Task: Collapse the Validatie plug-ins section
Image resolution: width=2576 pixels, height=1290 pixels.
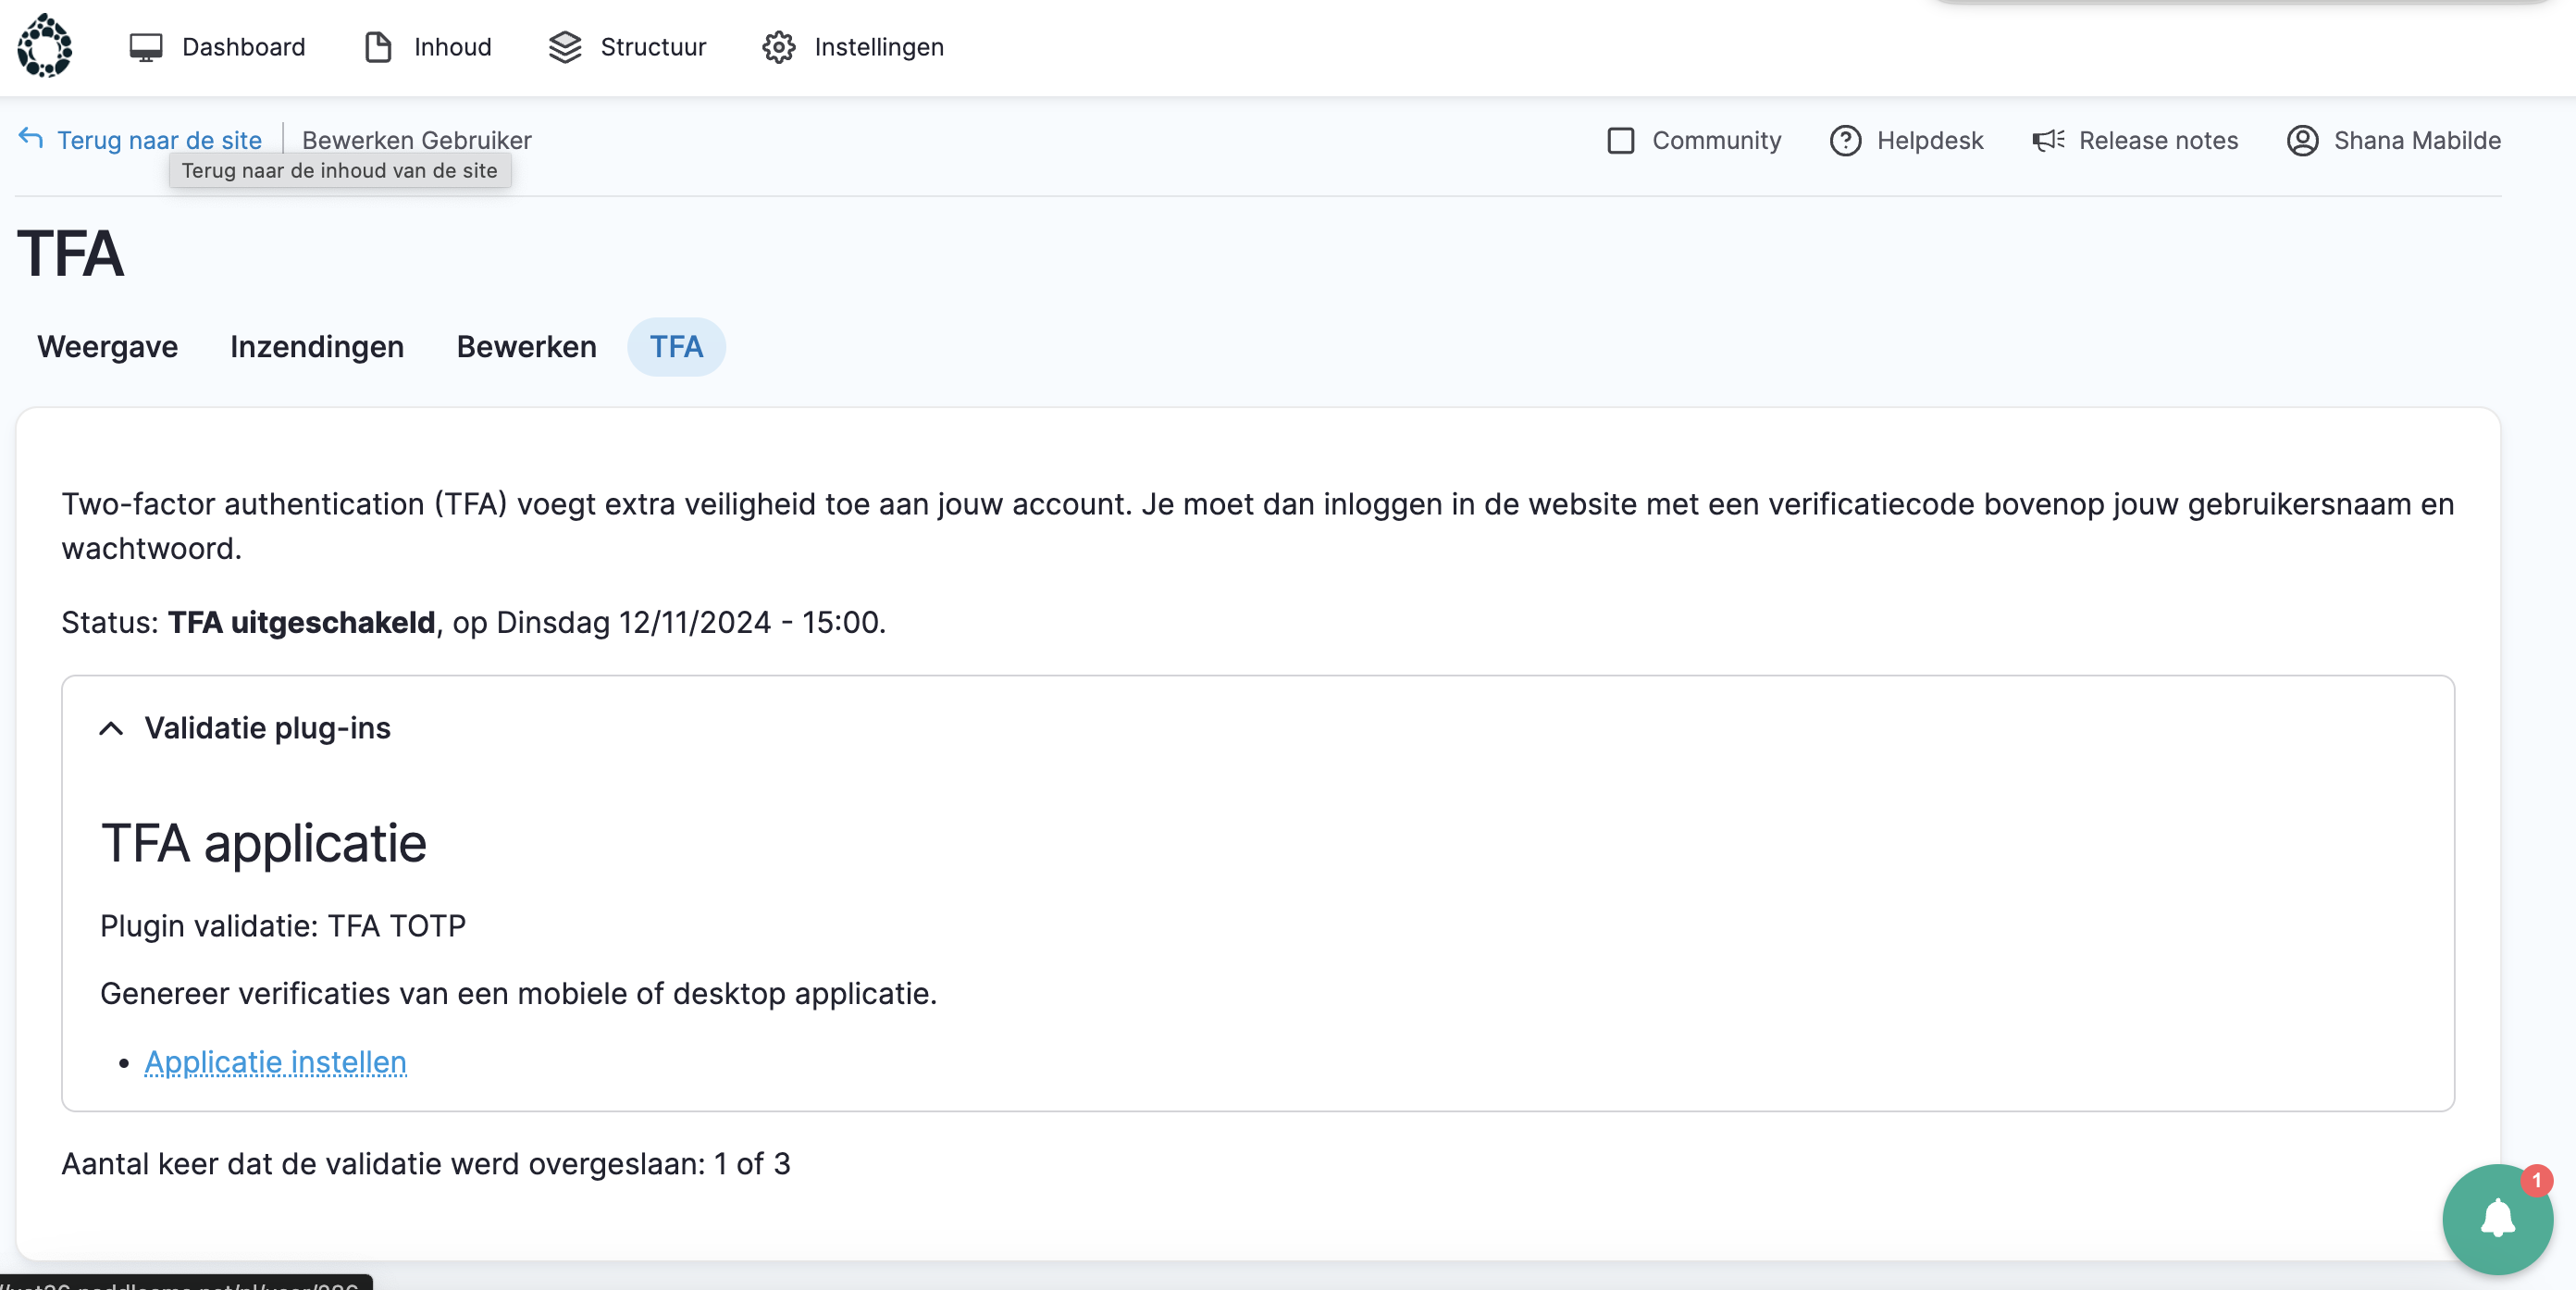Action: [111, 729]
